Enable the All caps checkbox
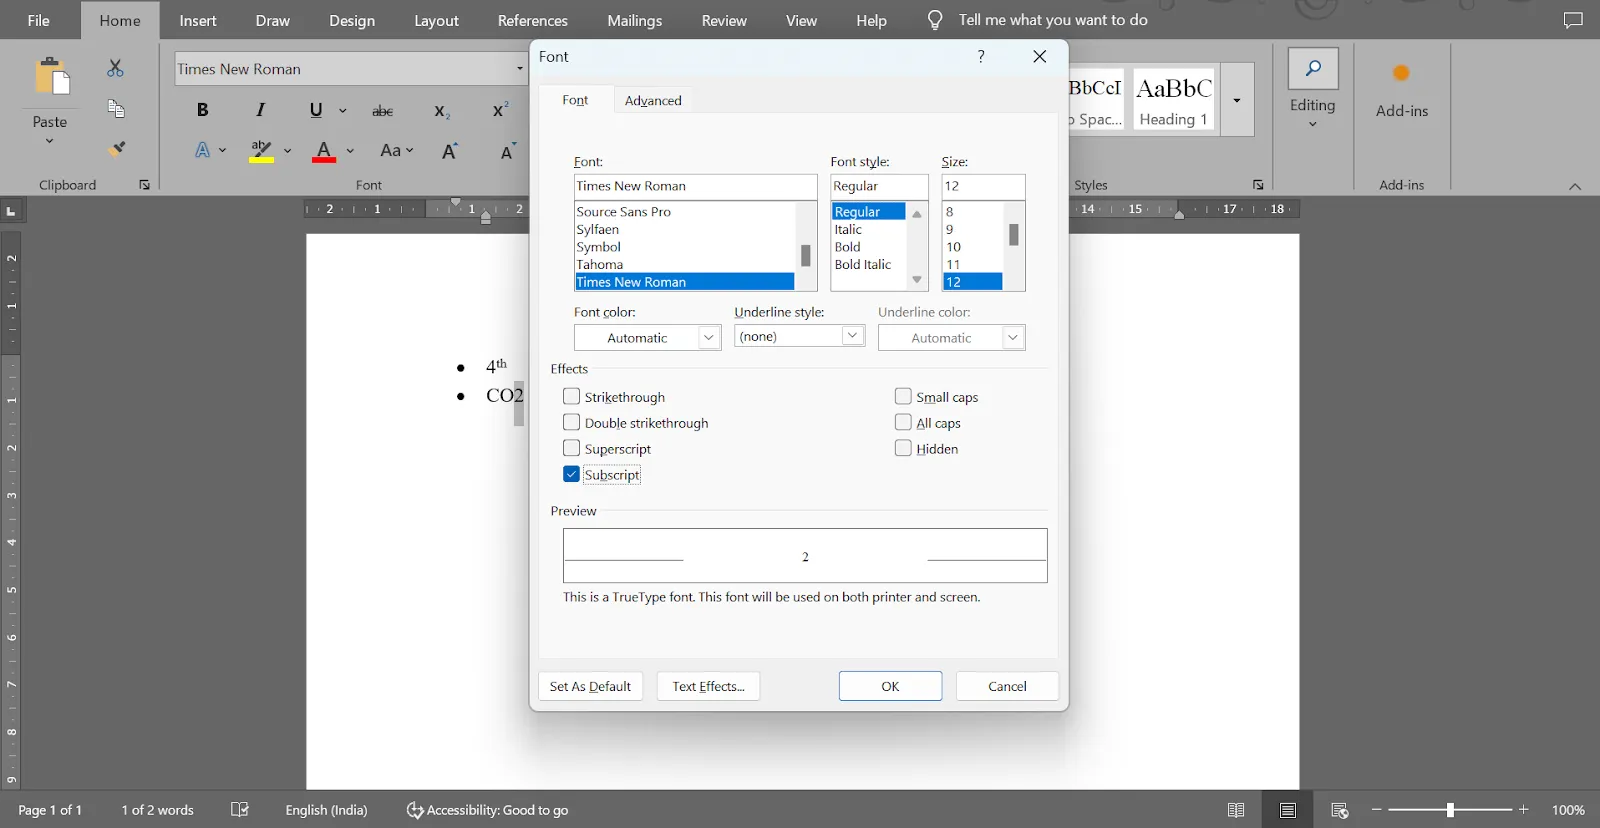The image size is (1600, 828). (903, 422)
